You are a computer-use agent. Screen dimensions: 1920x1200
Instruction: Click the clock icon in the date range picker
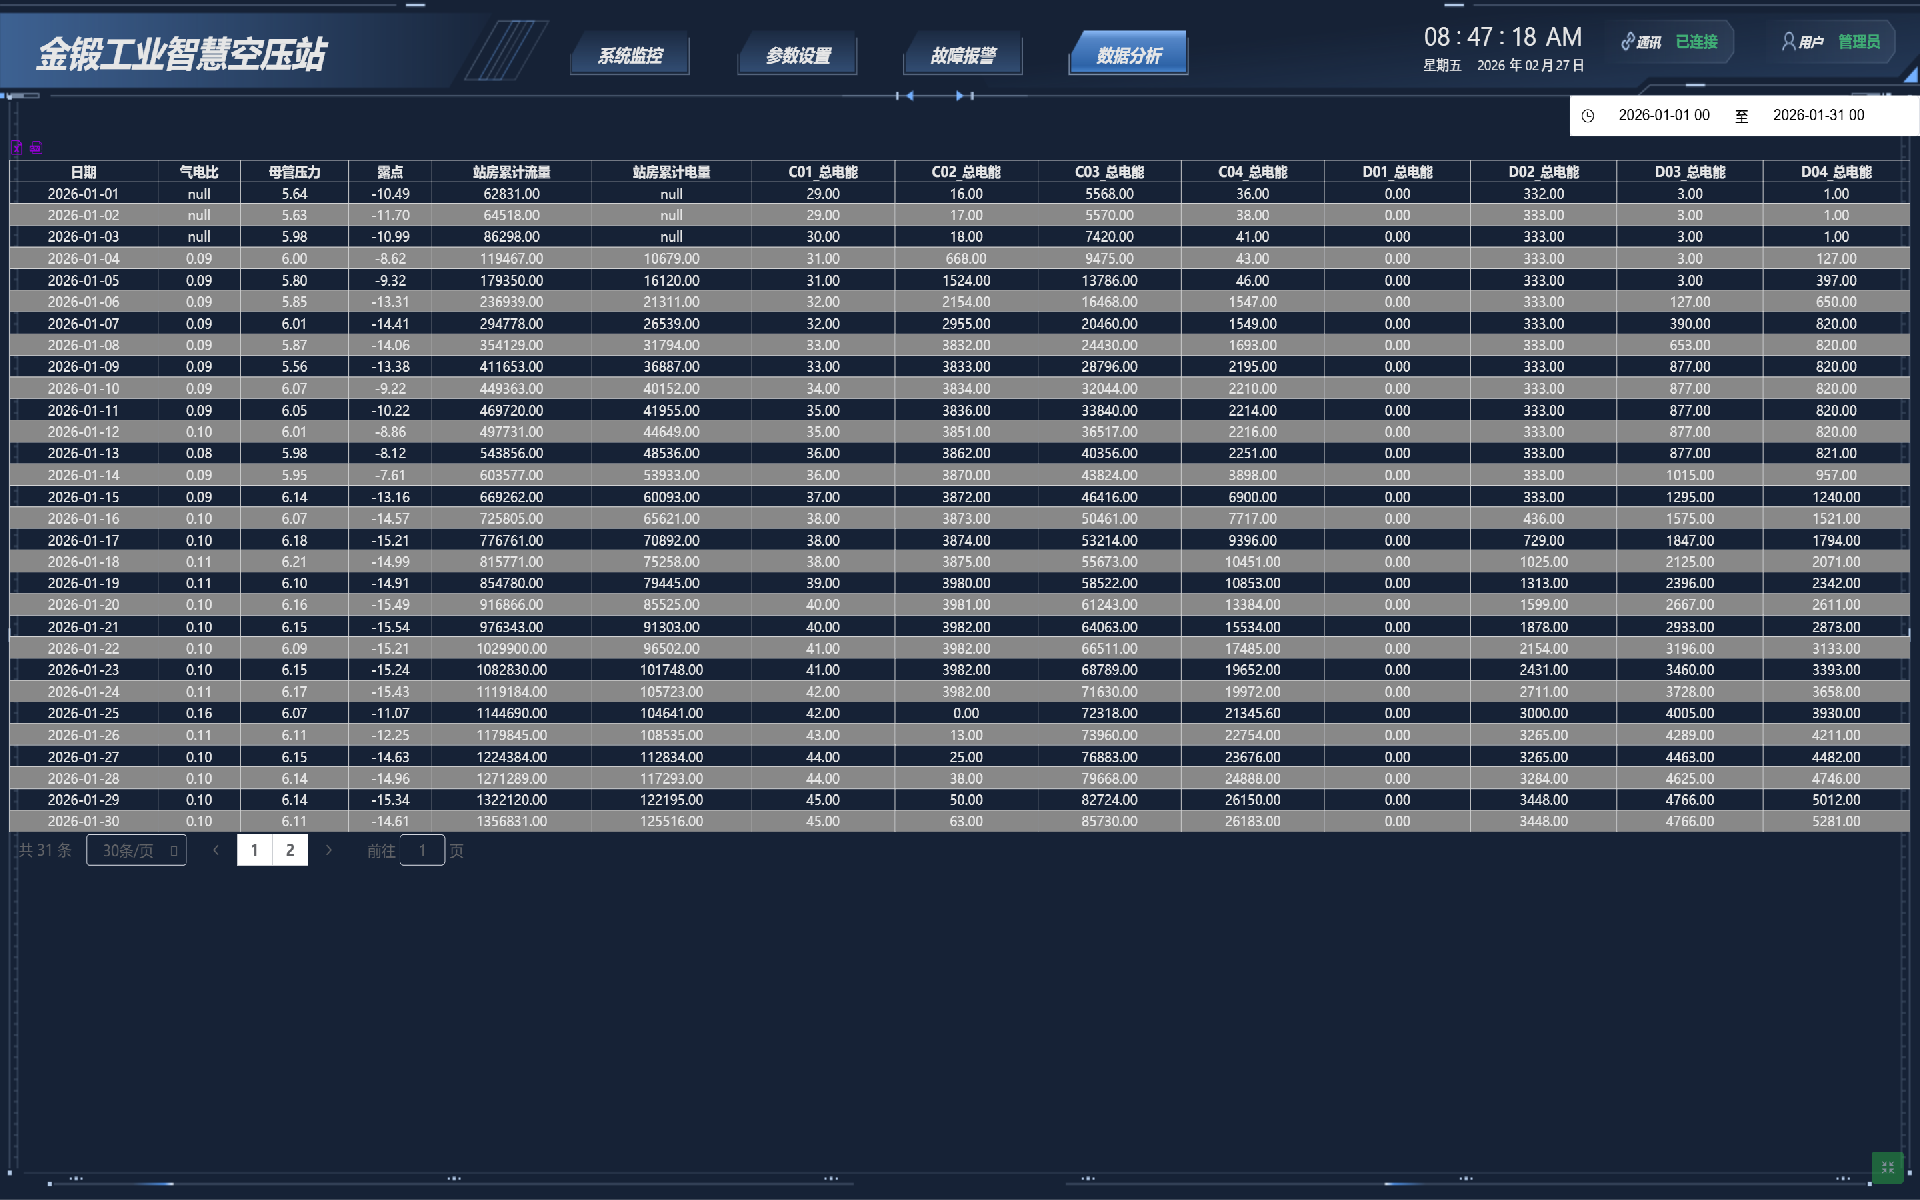click(1588, 116)
